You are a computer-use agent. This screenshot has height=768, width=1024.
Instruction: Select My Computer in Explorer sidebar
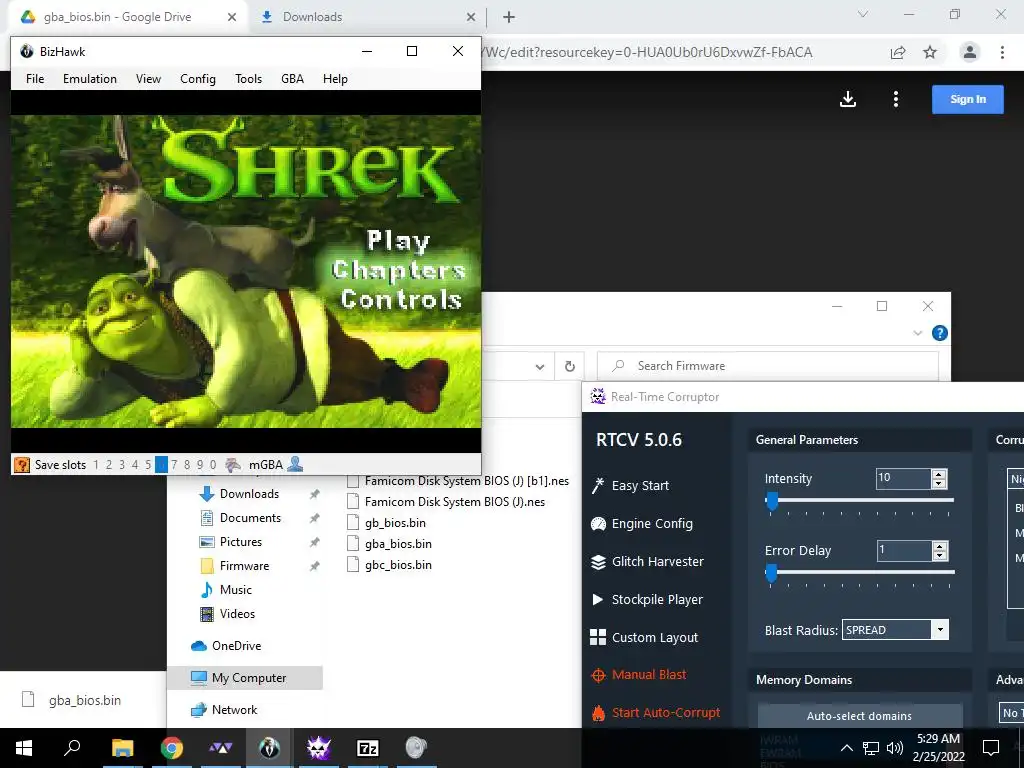(249, 678)
